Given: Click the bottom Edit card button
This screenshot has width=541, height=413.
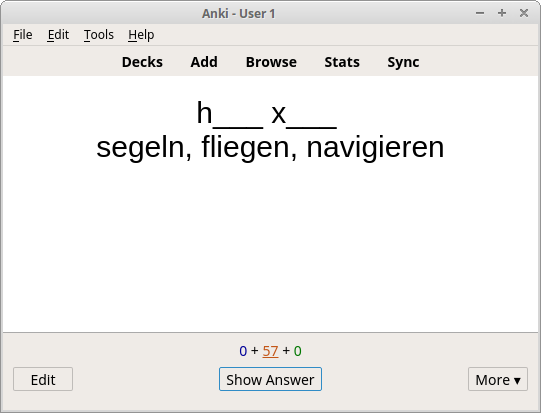Looking at the screenshot, I should [43, 379].
